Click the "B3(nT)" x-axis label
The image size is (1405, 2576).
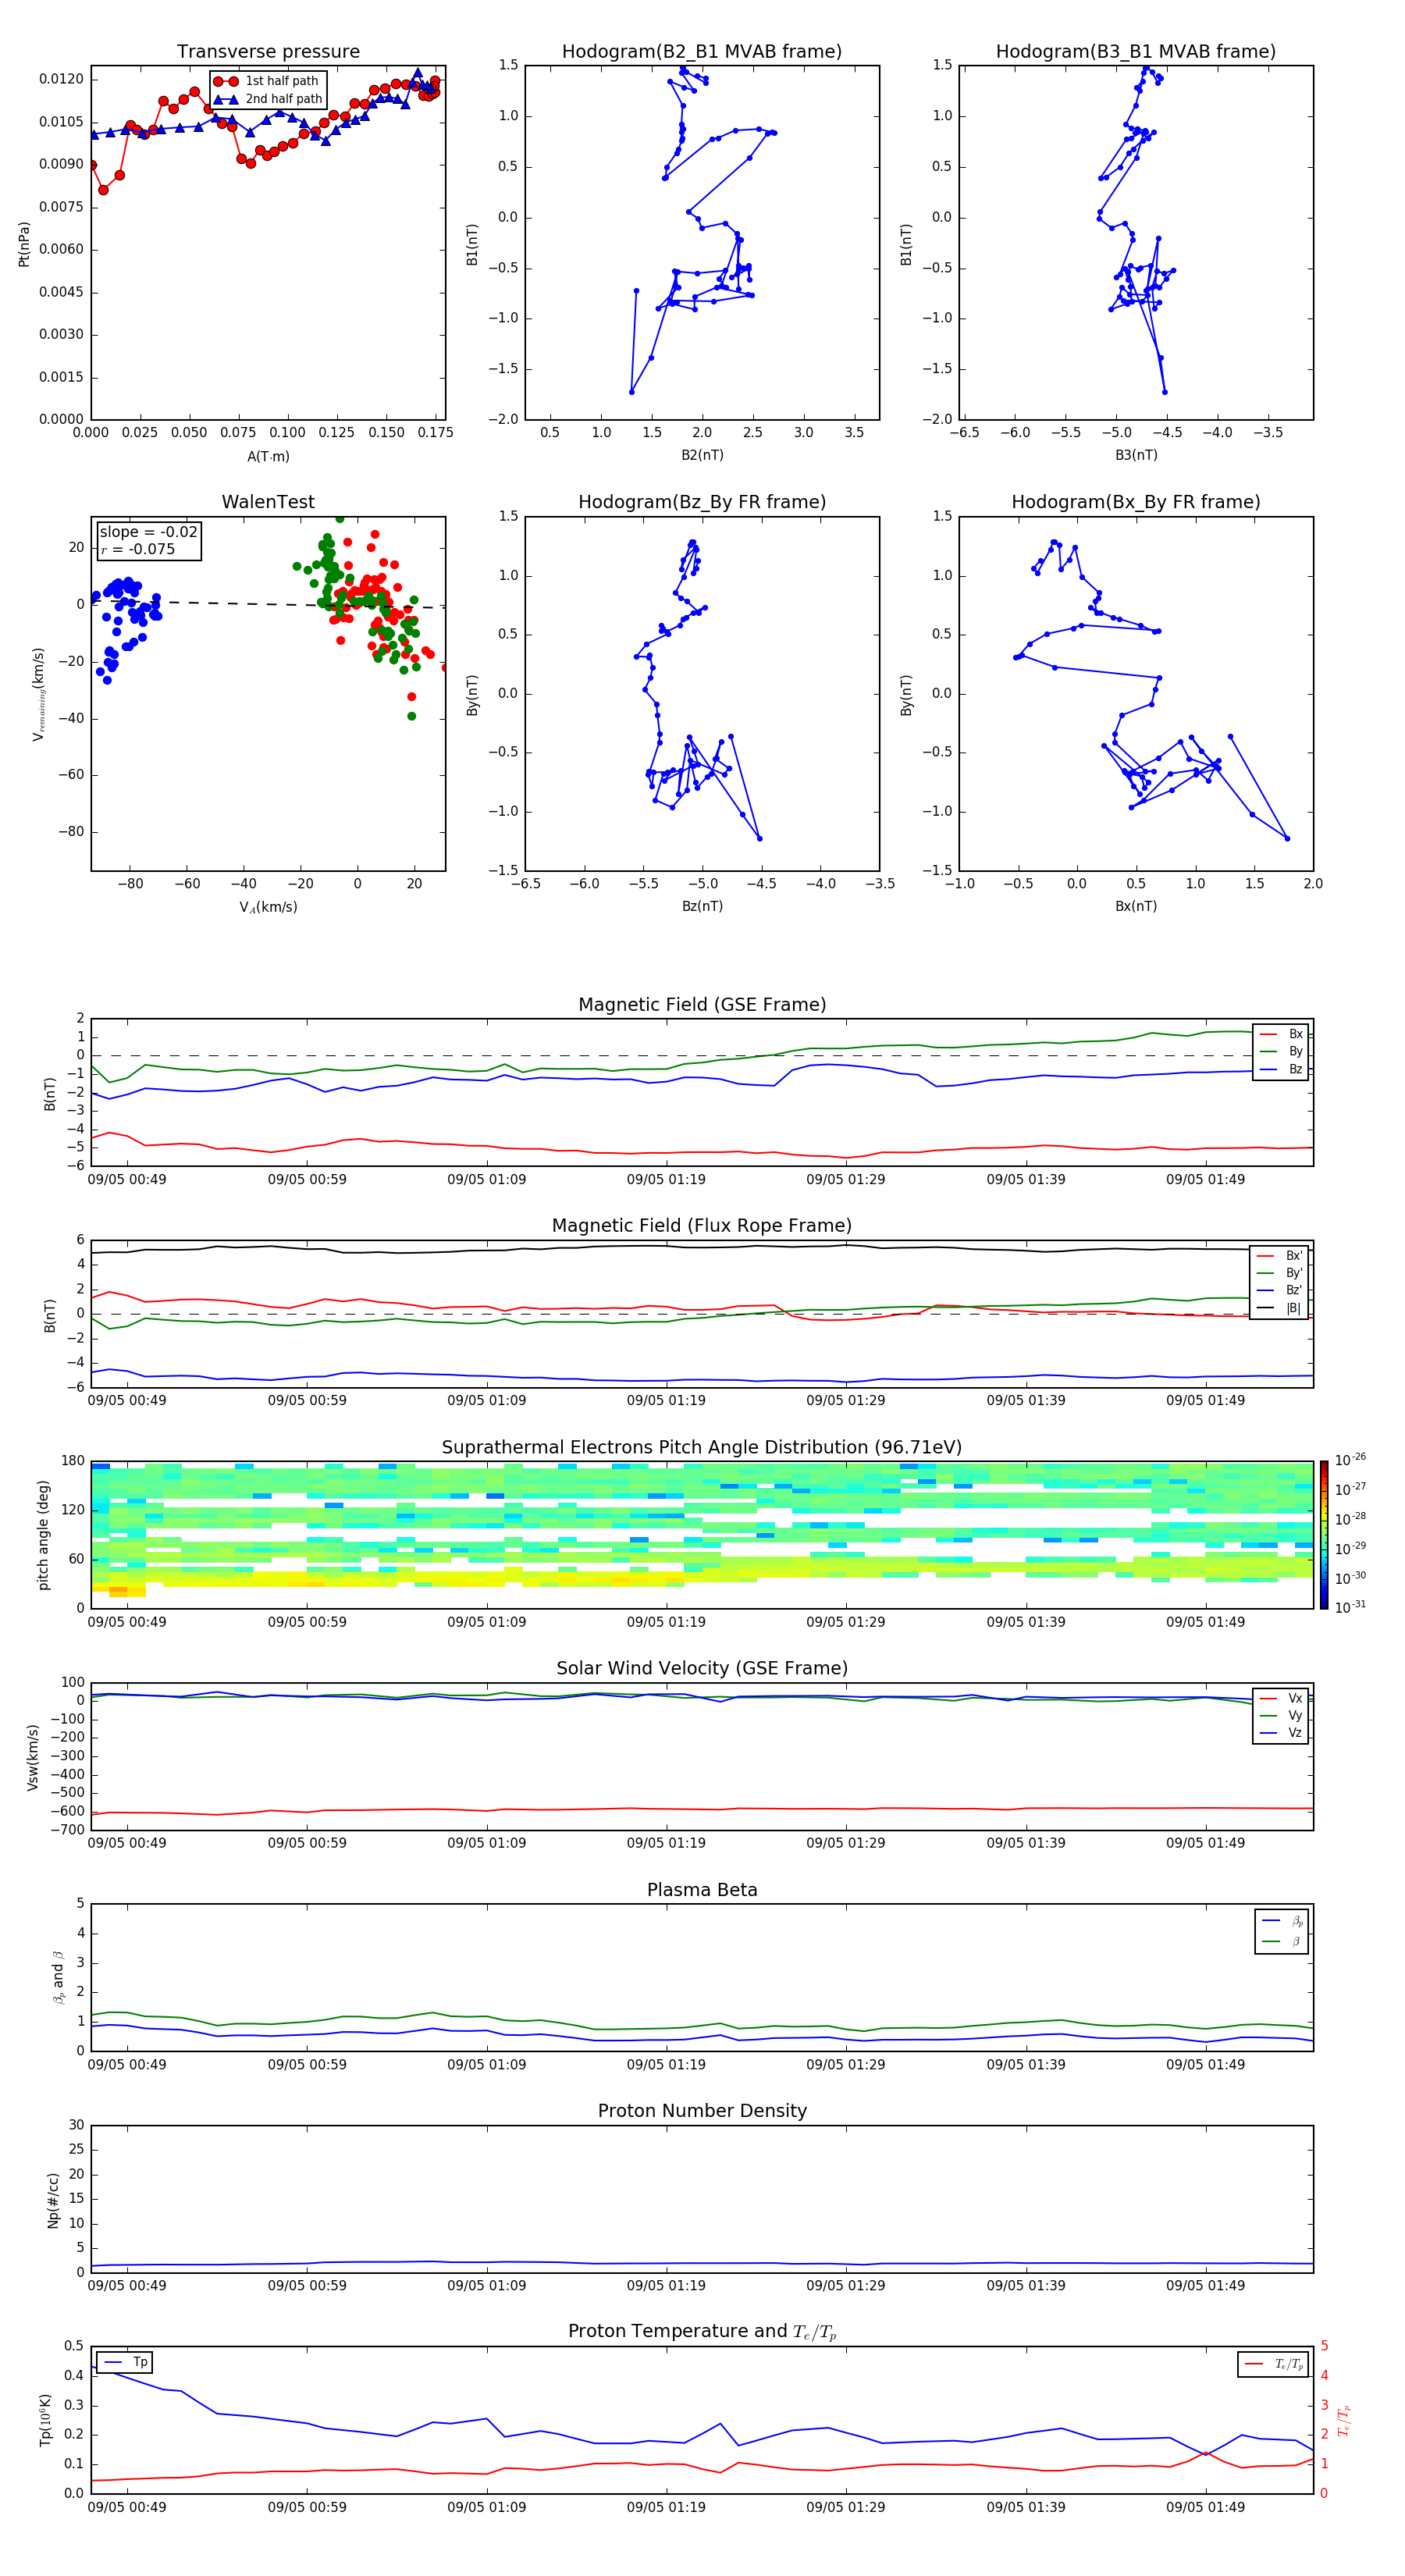[x=1136, y=455]
